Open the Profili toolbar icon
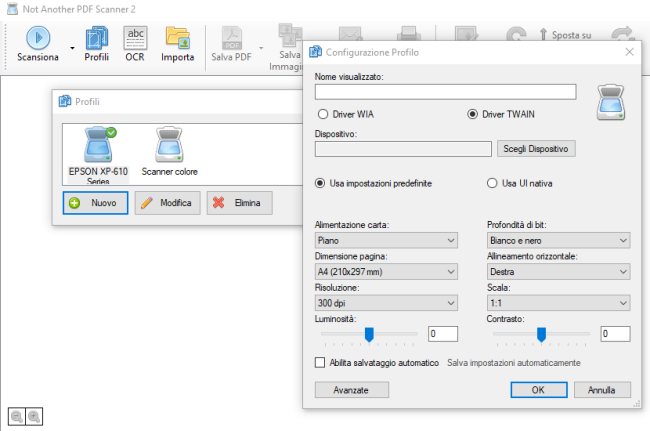650x431 pixels. click(x=96, y=38)
